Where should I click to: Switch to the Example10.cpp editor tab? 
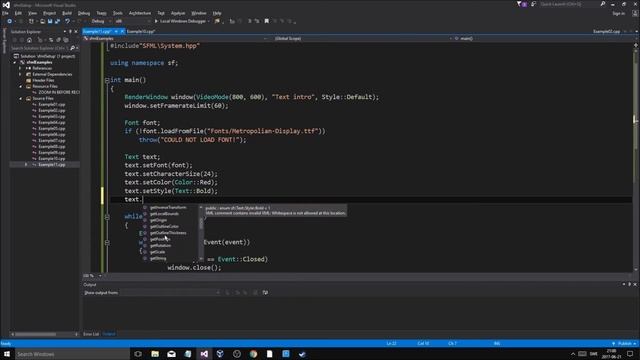(141, 31)
